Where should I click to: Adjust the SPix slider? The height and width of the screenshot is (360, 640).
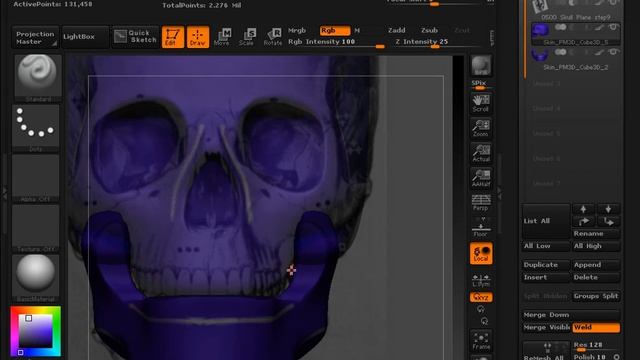481,85
